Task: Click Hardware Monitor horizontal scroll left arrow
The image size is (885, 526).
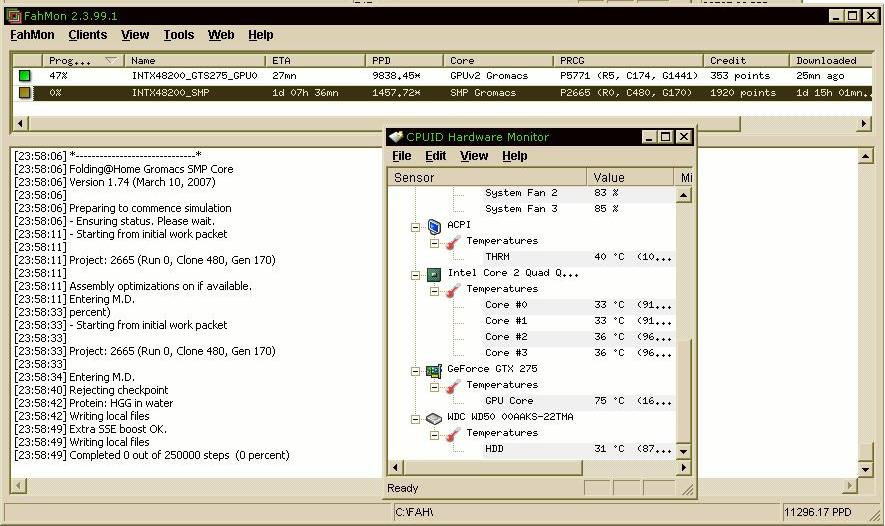Action: pyautogui.click(x=395, y=467)
